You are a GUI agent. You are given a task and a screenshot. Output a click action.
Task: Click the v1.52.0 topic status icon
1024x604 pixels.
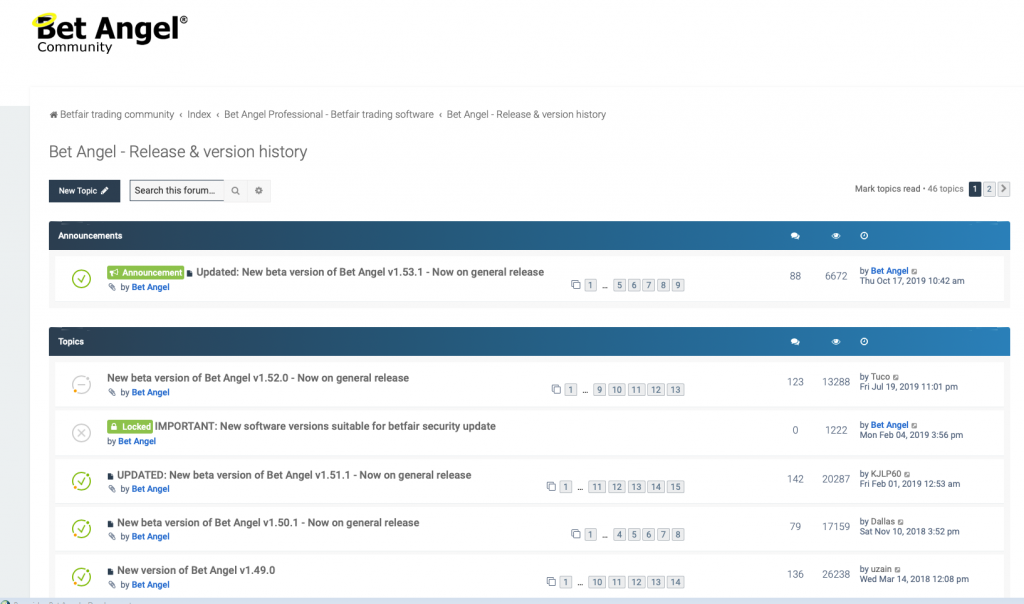[x=81, y=385]
